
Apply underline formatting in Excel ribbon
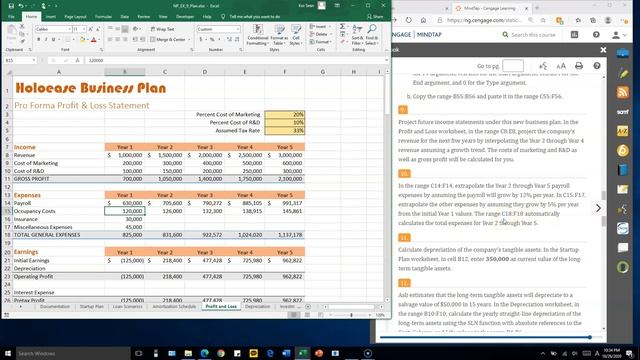pyautogui.click(x=53, y=40)
